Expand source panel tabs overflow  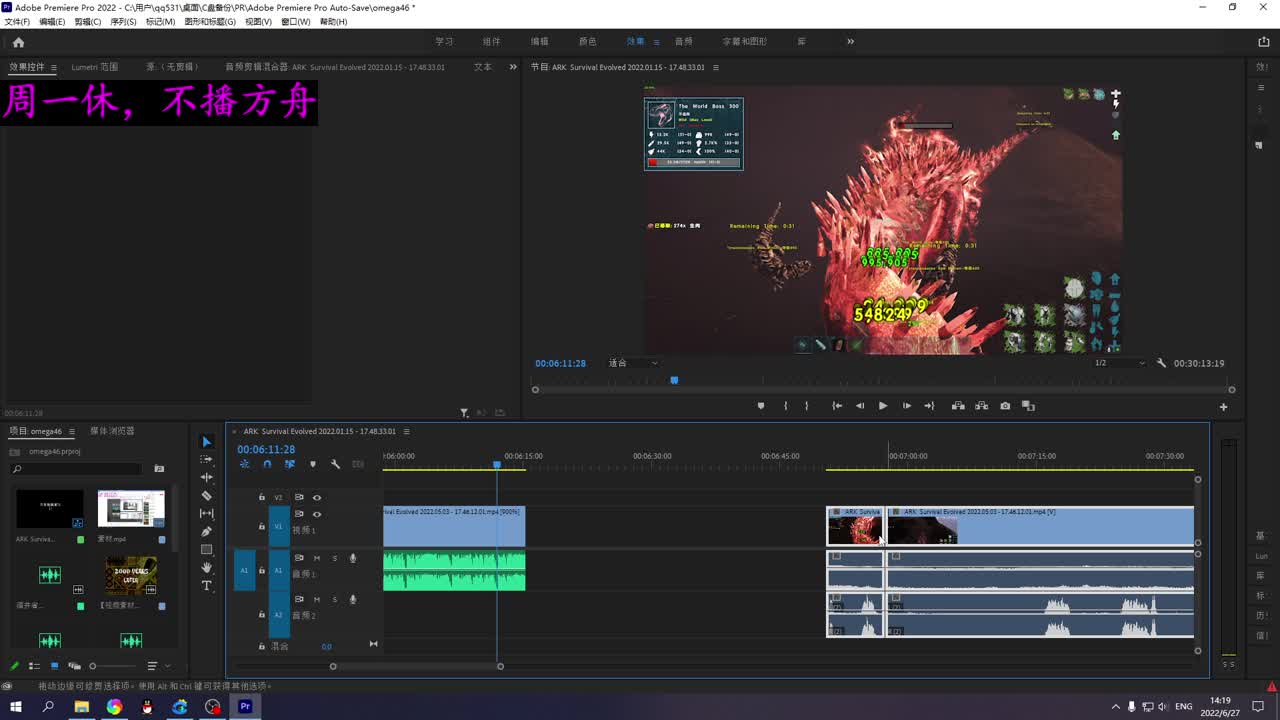coord(513,67)
